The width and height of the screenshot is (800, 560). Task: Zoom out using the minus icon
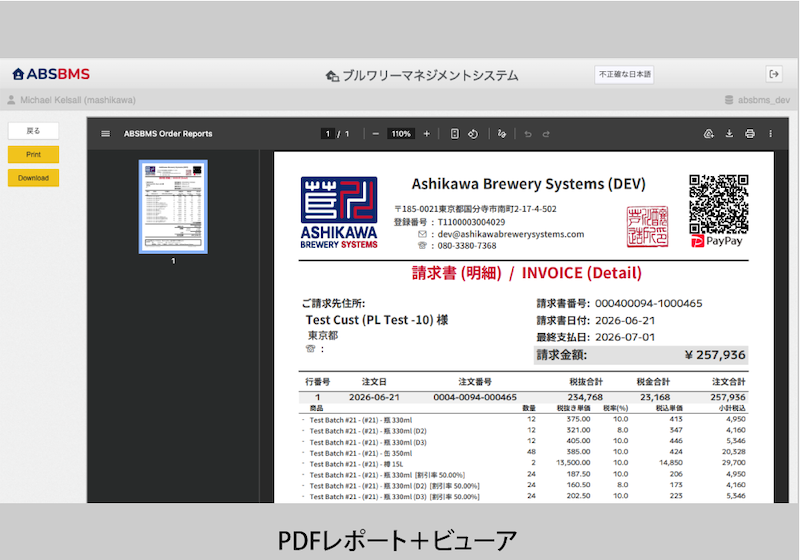pyautogui.click(x=376, y=134)
